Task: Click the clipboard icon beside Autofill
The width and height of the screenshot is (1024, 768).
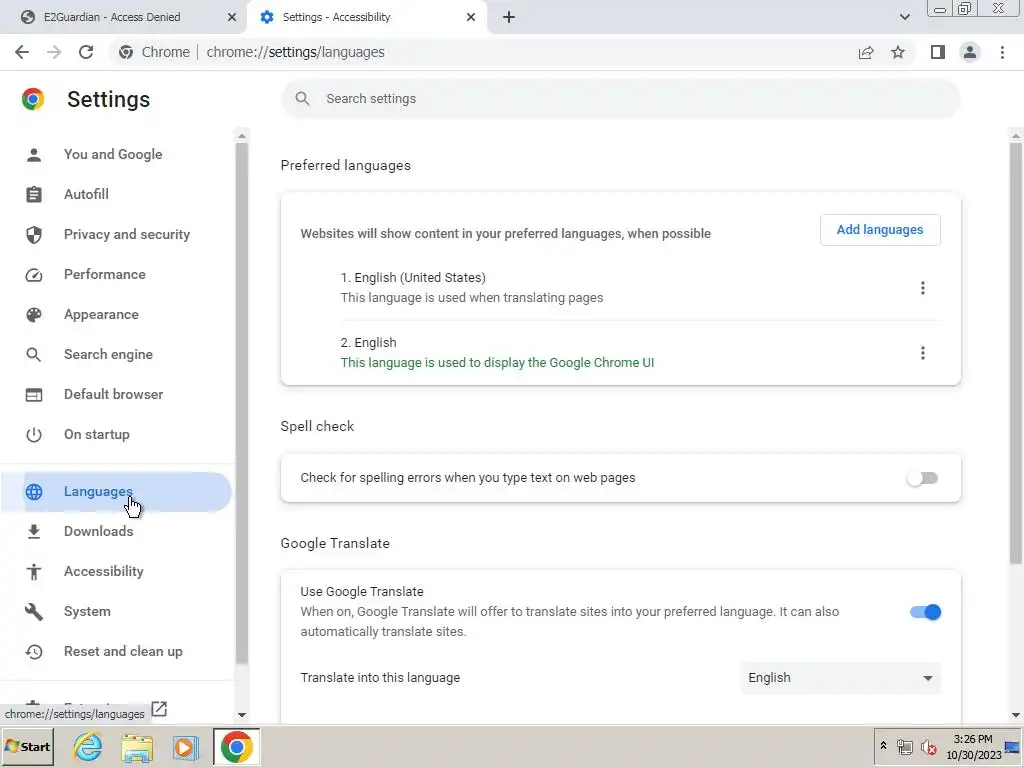Action: click(x=34, y=195)
